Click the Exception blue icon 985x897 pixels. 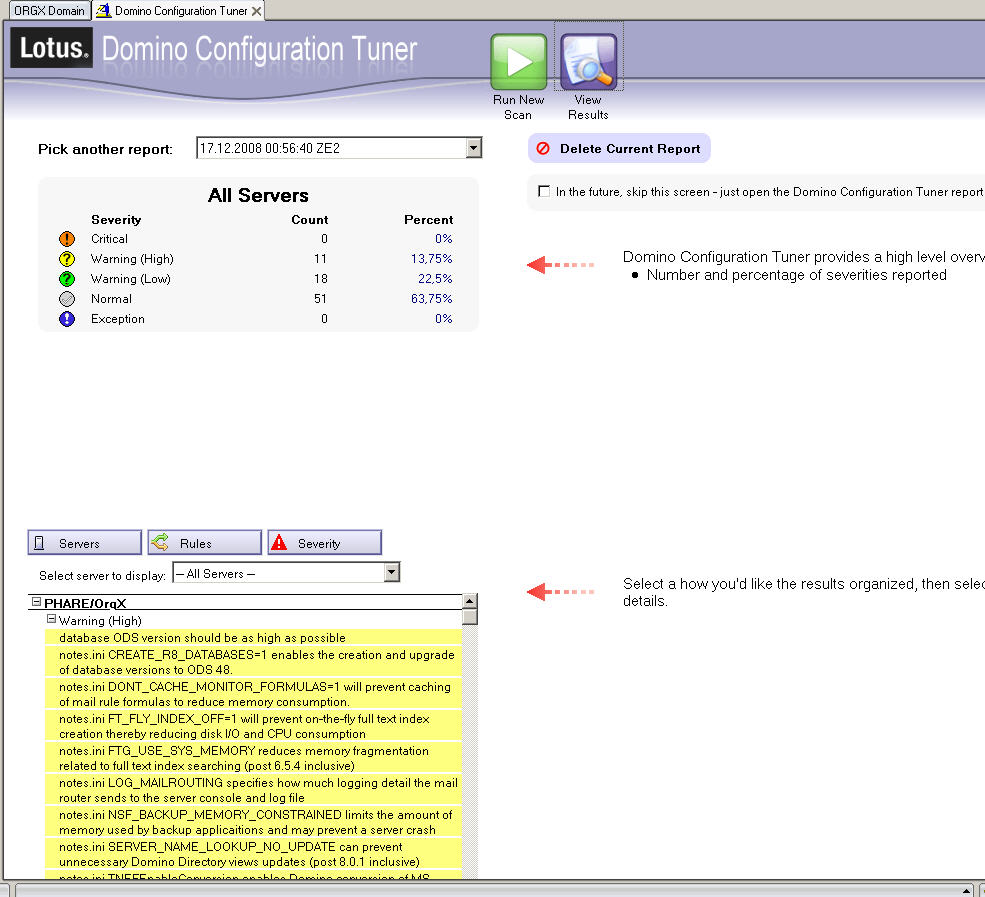click(x=67, y=319)
